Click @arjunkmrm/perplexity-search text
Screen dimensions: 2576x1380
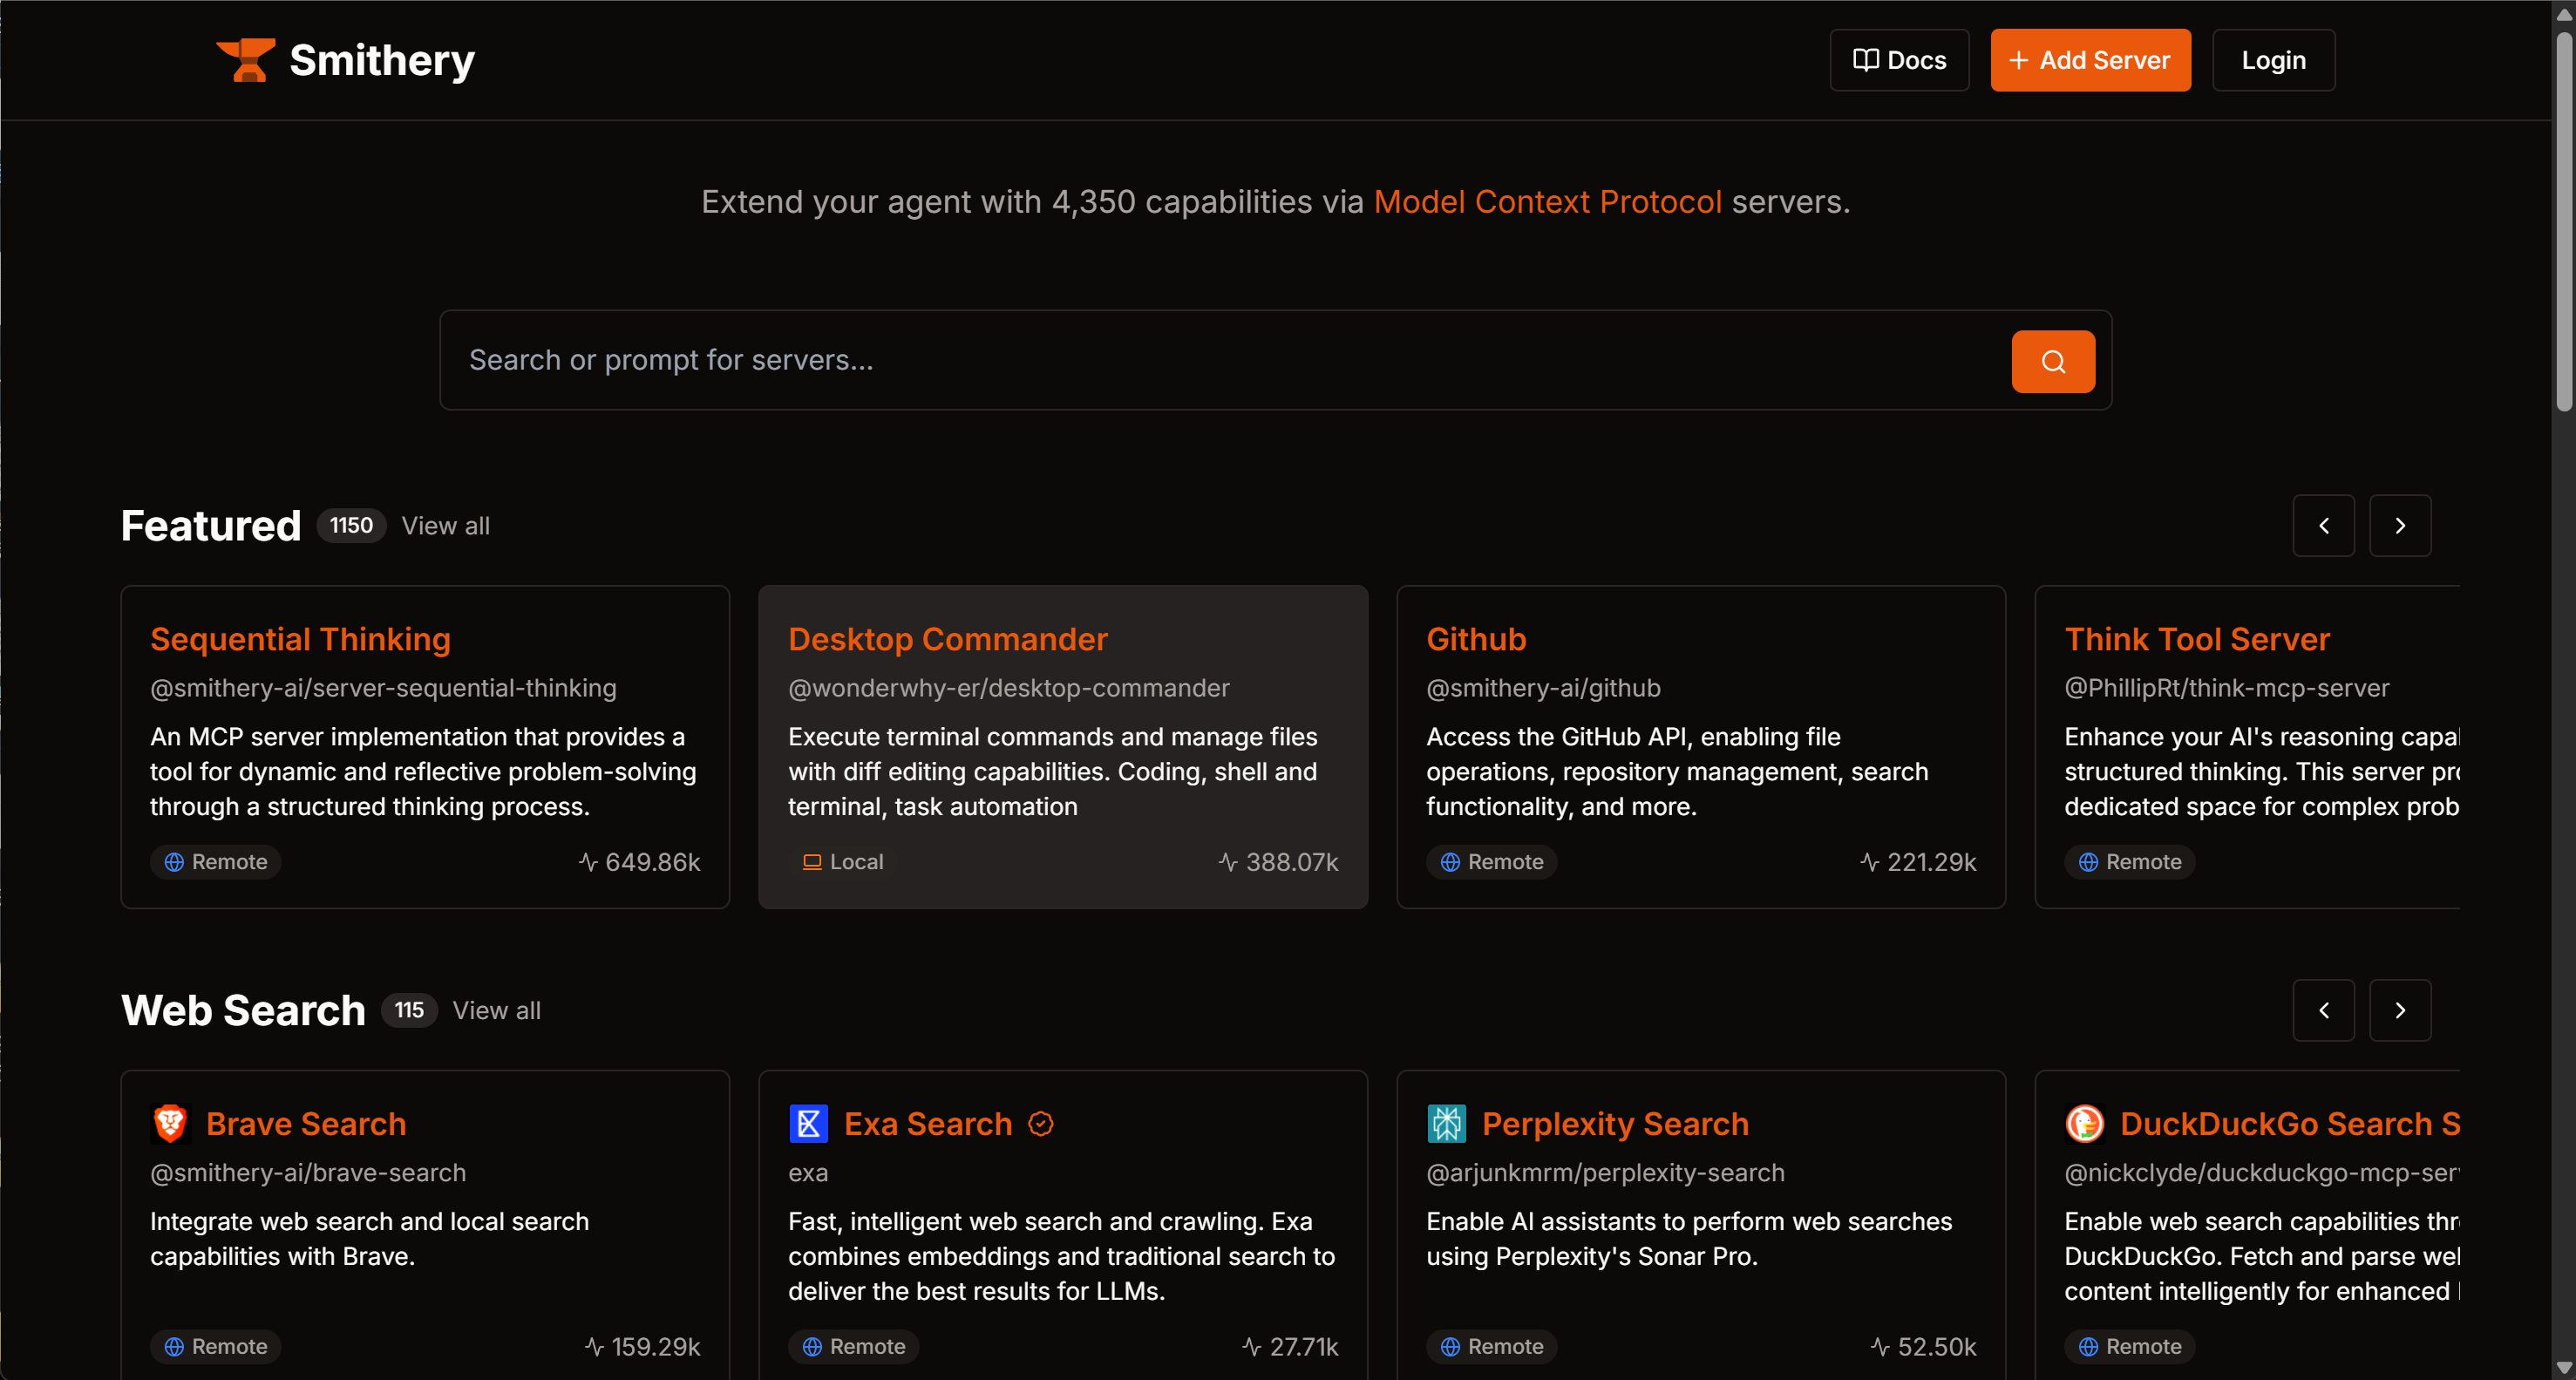pos(1605,1173)
